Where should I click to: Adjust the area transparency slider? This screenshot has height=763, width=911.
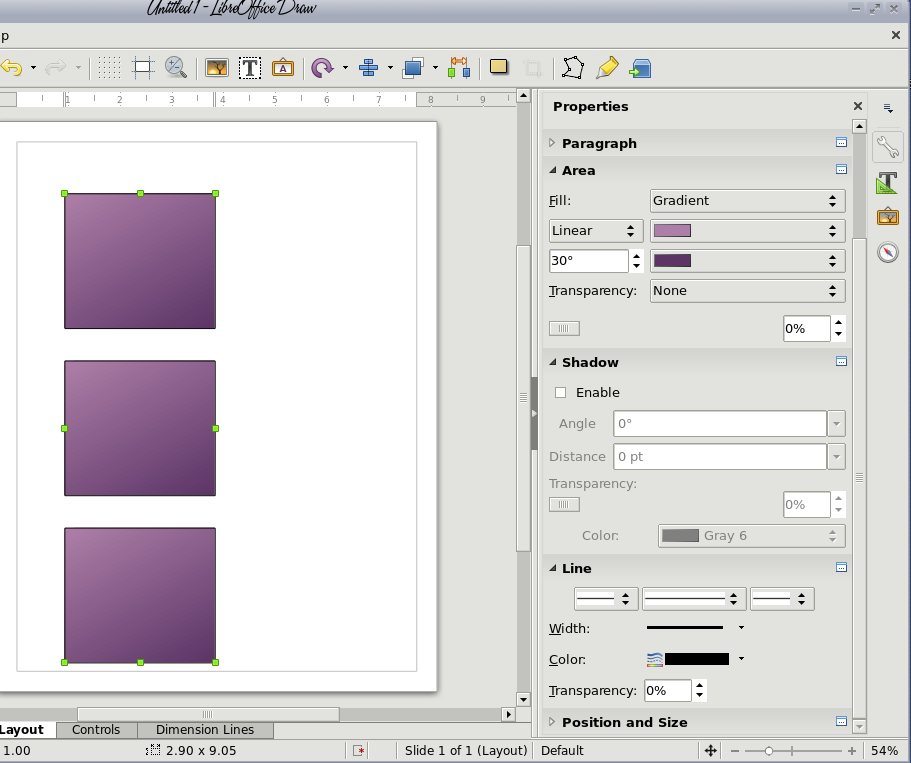click(x=564, y=328)
